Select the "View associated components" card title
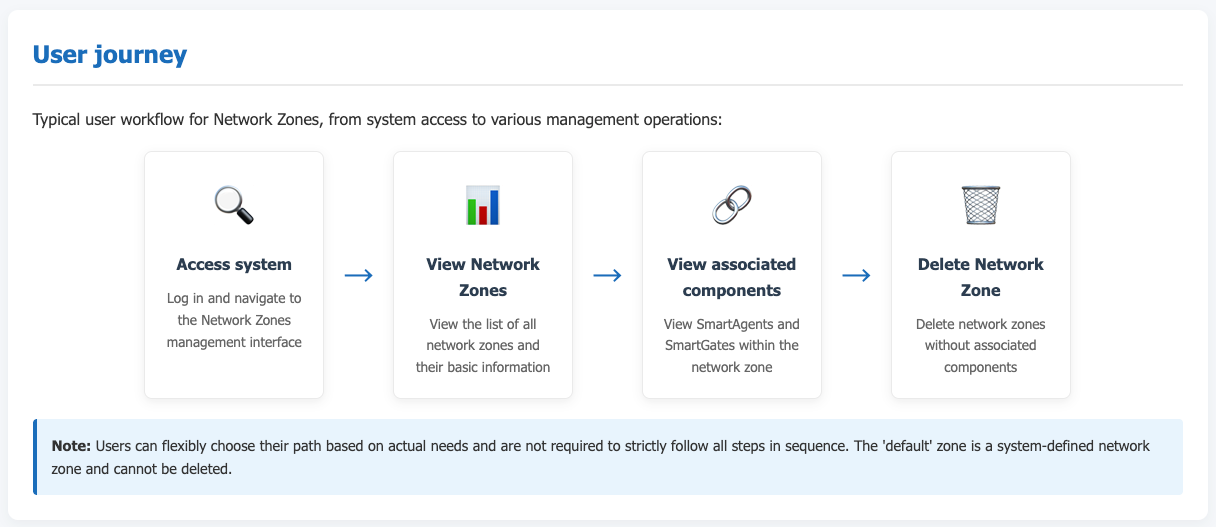Viewport: 1216px width, 527px height. pyautogui.click(x=732, y=277)
